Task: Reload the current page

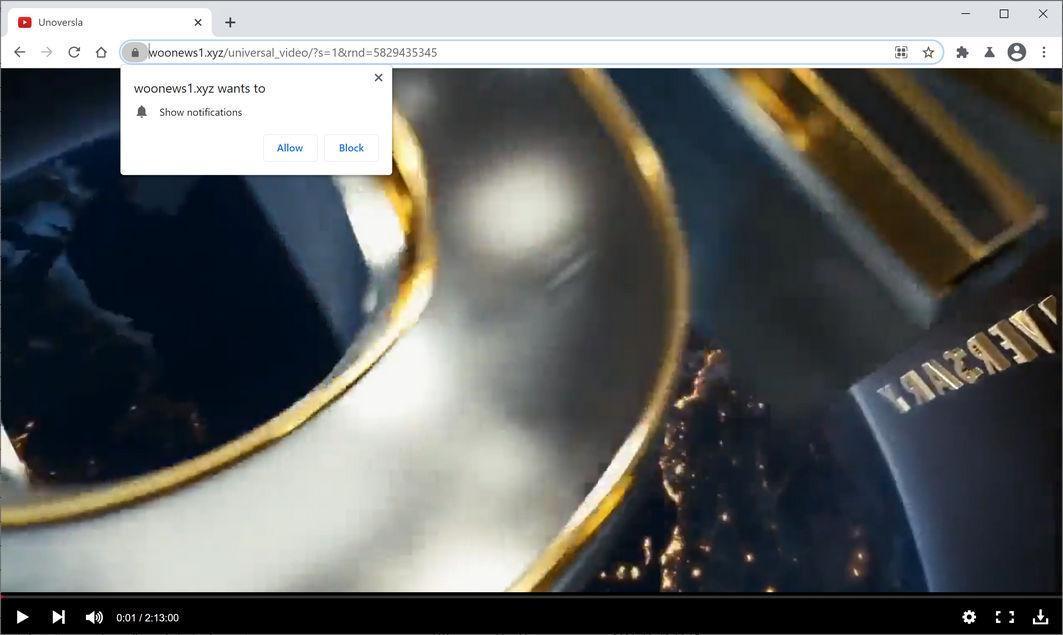Action: coord(74,52)
